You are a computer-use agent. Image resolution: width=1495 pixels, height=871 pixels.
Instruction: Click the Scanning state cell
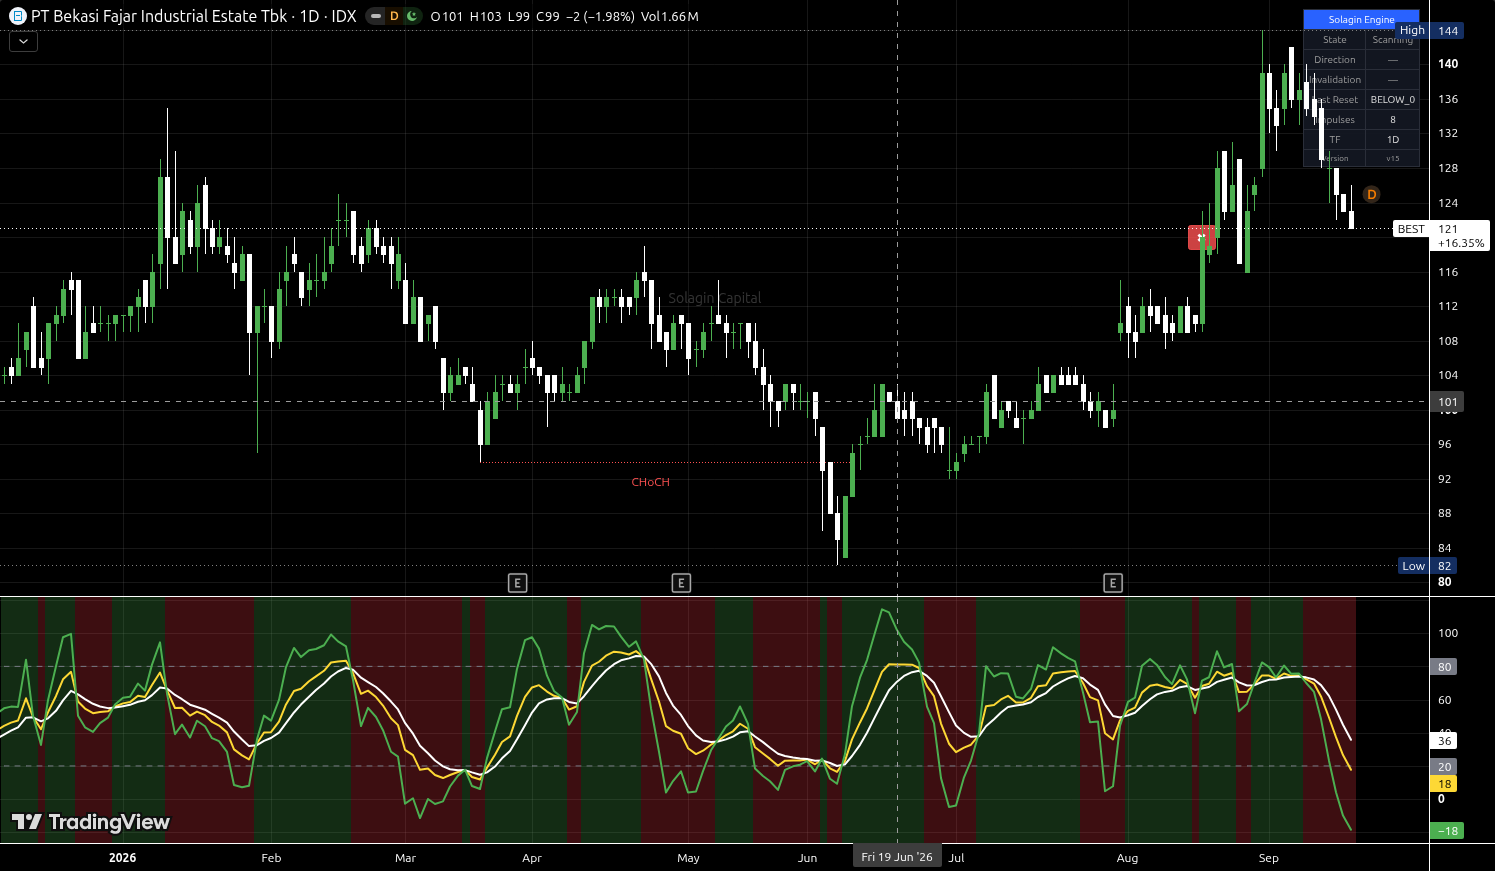[x=1392, y=39]
